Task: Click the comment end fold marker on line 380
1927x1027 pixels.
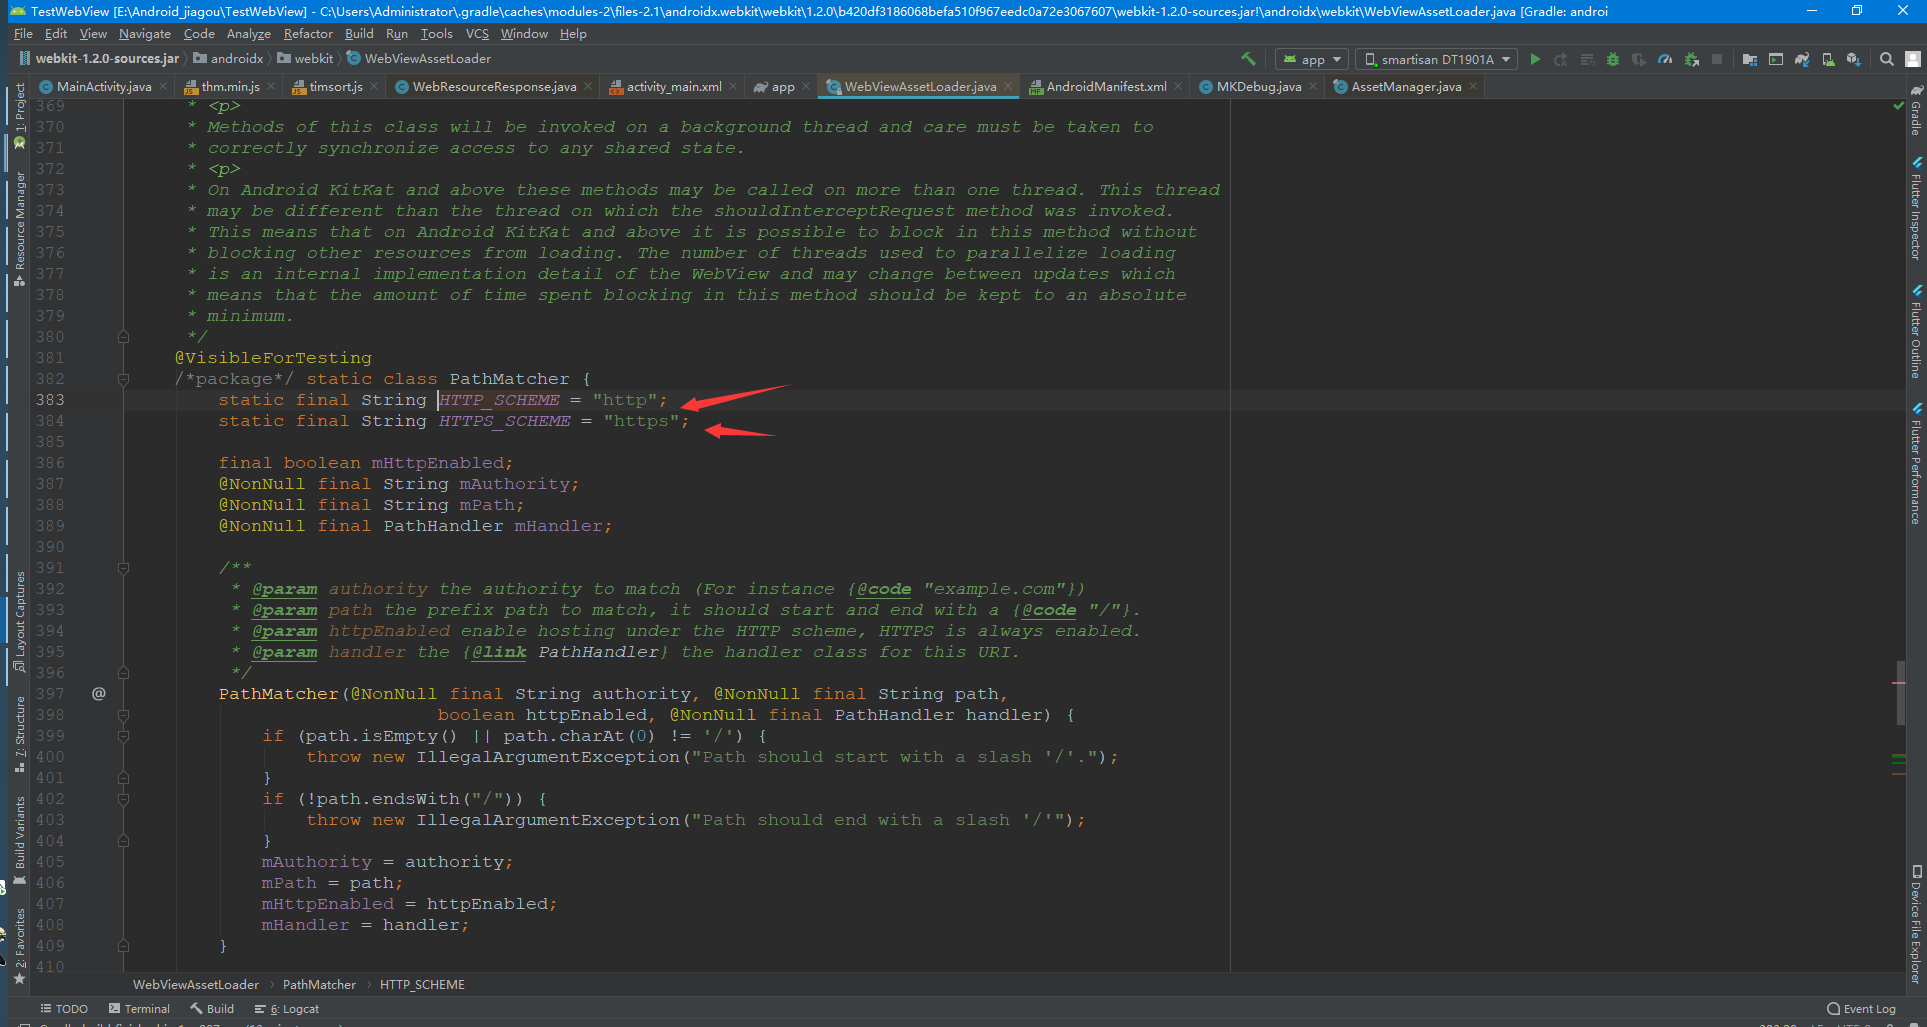Action: 123,337
